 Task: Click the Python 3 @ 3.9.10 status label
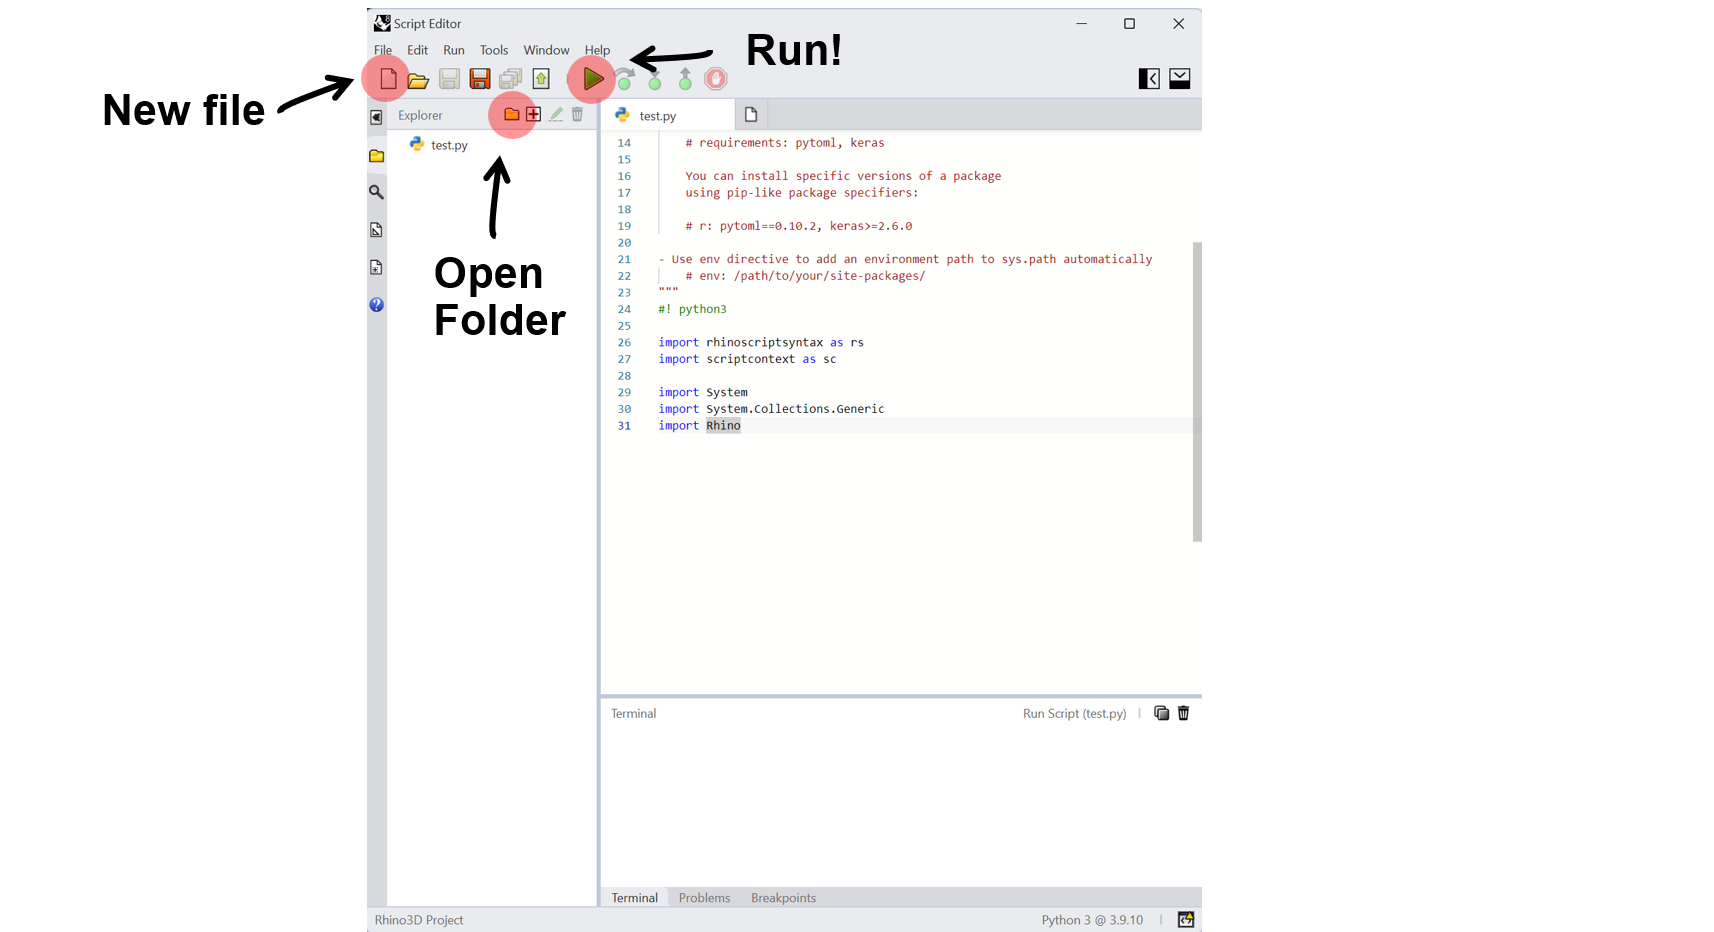[x=1092, y=920]
